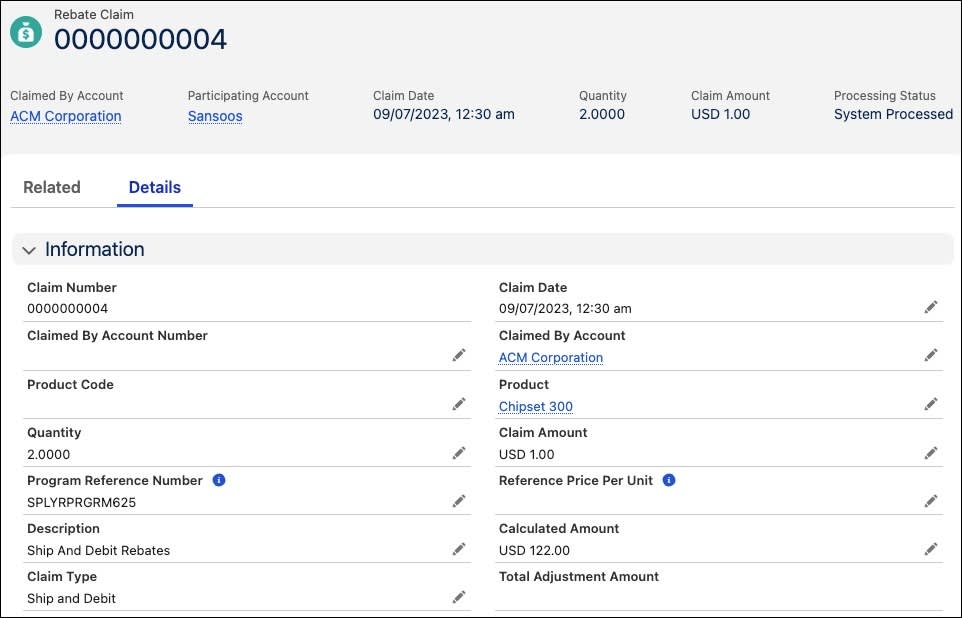Click details Claim Amount value USD 1.00
The height and width of the screenshot is (618, 962).
(526, 455)
